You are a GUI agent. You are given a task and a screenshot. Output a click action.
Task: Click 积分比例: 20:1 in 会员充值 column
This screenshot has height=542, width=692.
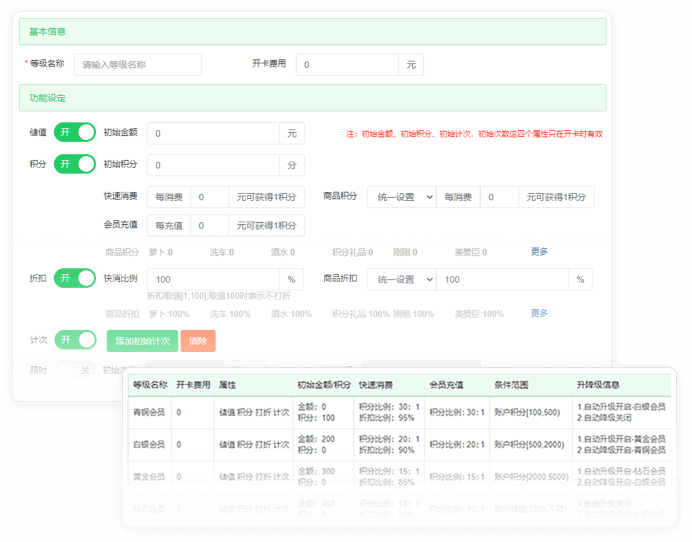[x=457, y=444]
